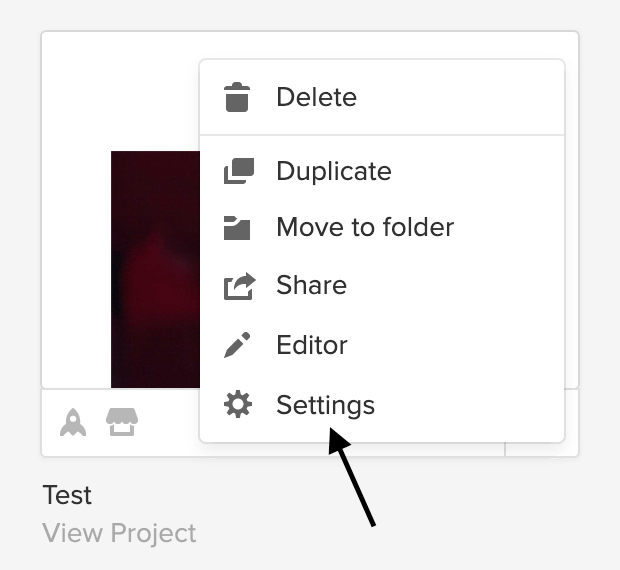Select Share in the project menu
620x570 pixels.
pyautogui.click(x=311, y=287)
